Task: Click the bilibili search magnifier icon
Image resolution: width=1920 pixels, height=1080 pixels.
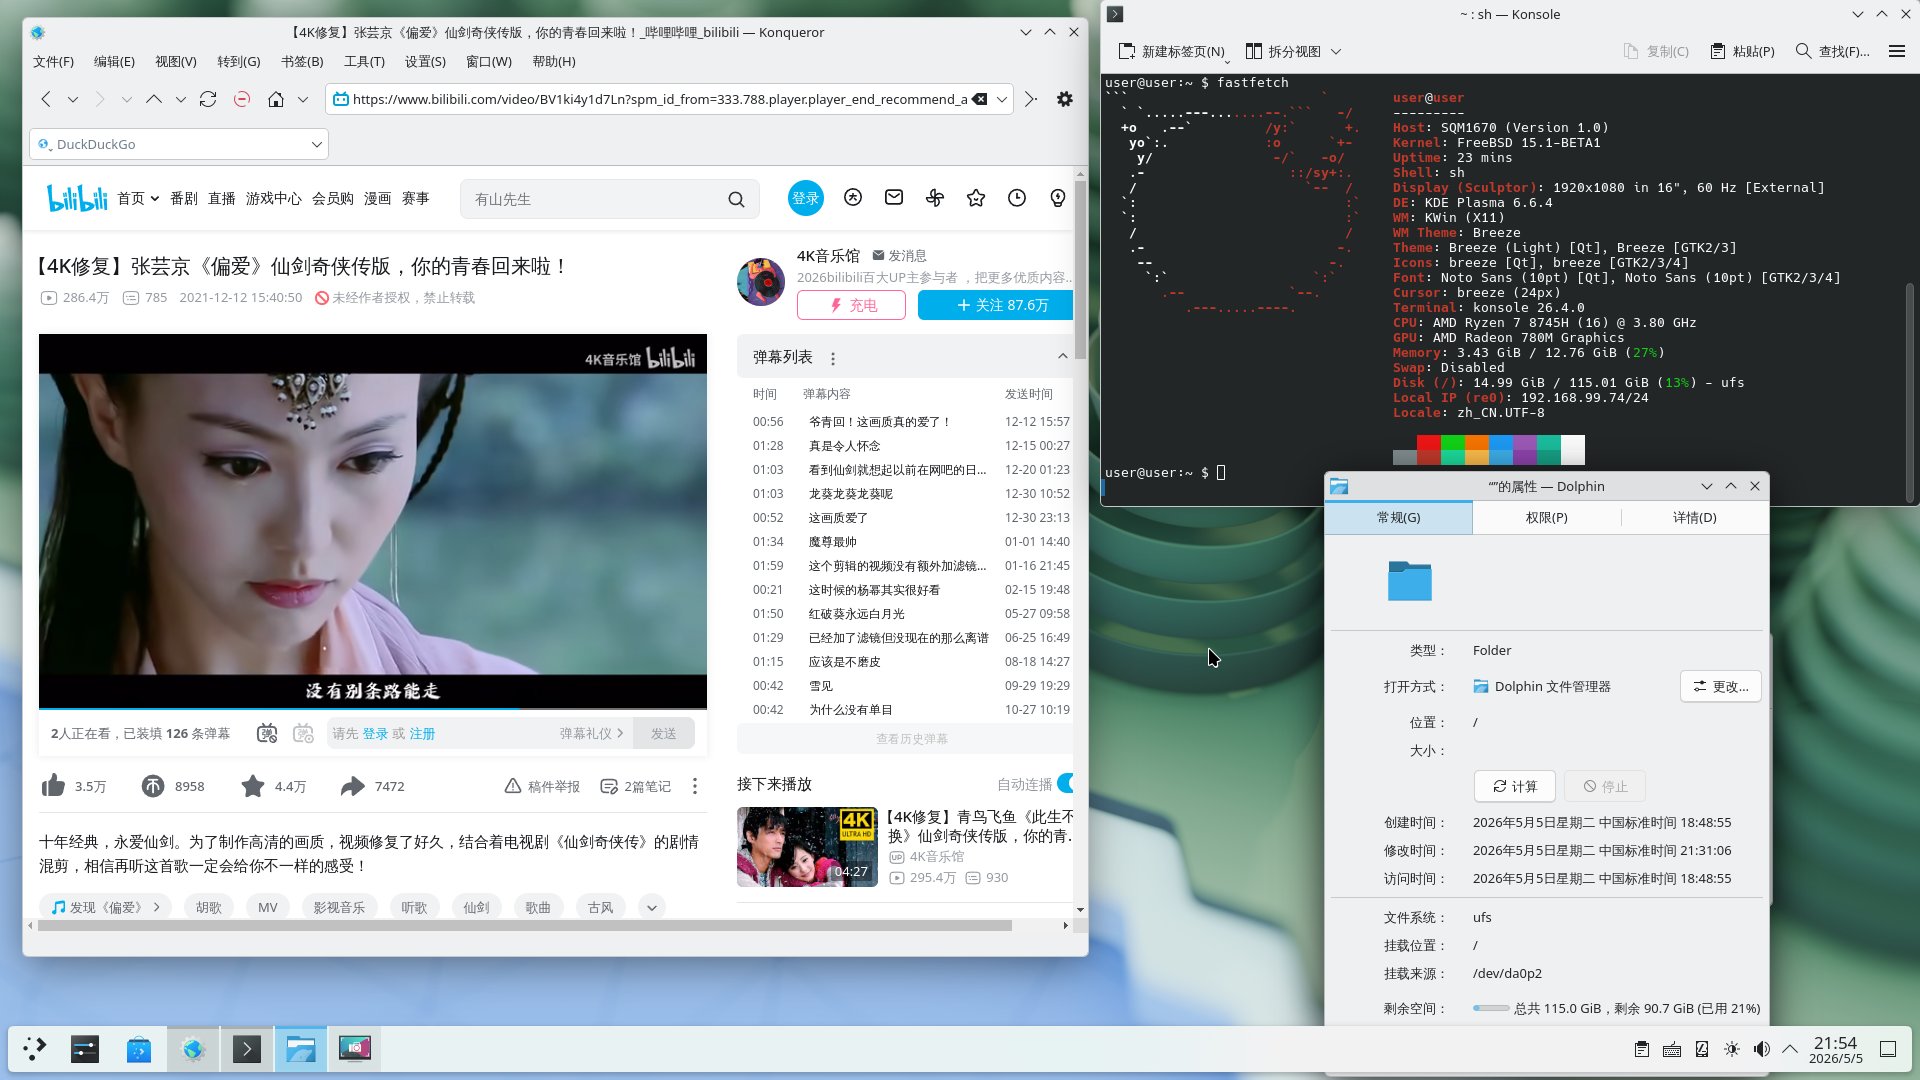Action: coord(736,199)
